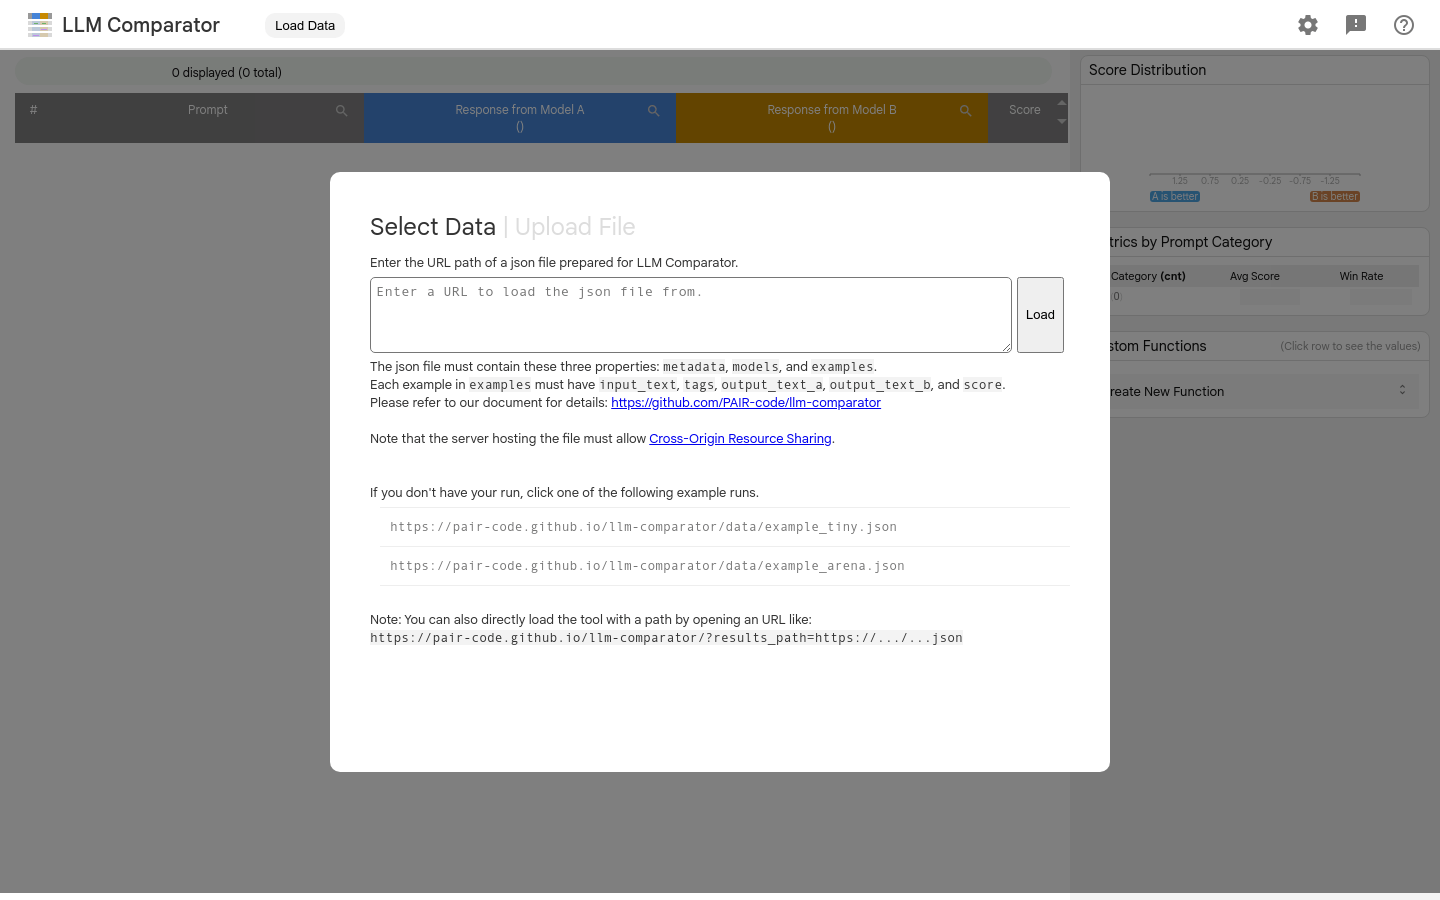Select the example_arena.json example run

point(725,566)
